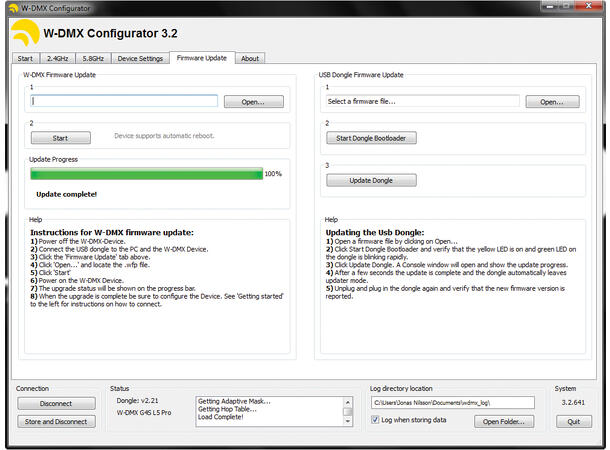Click the W-DMX firmware file path field
610x450 pixels.
(x=124, y=101)
